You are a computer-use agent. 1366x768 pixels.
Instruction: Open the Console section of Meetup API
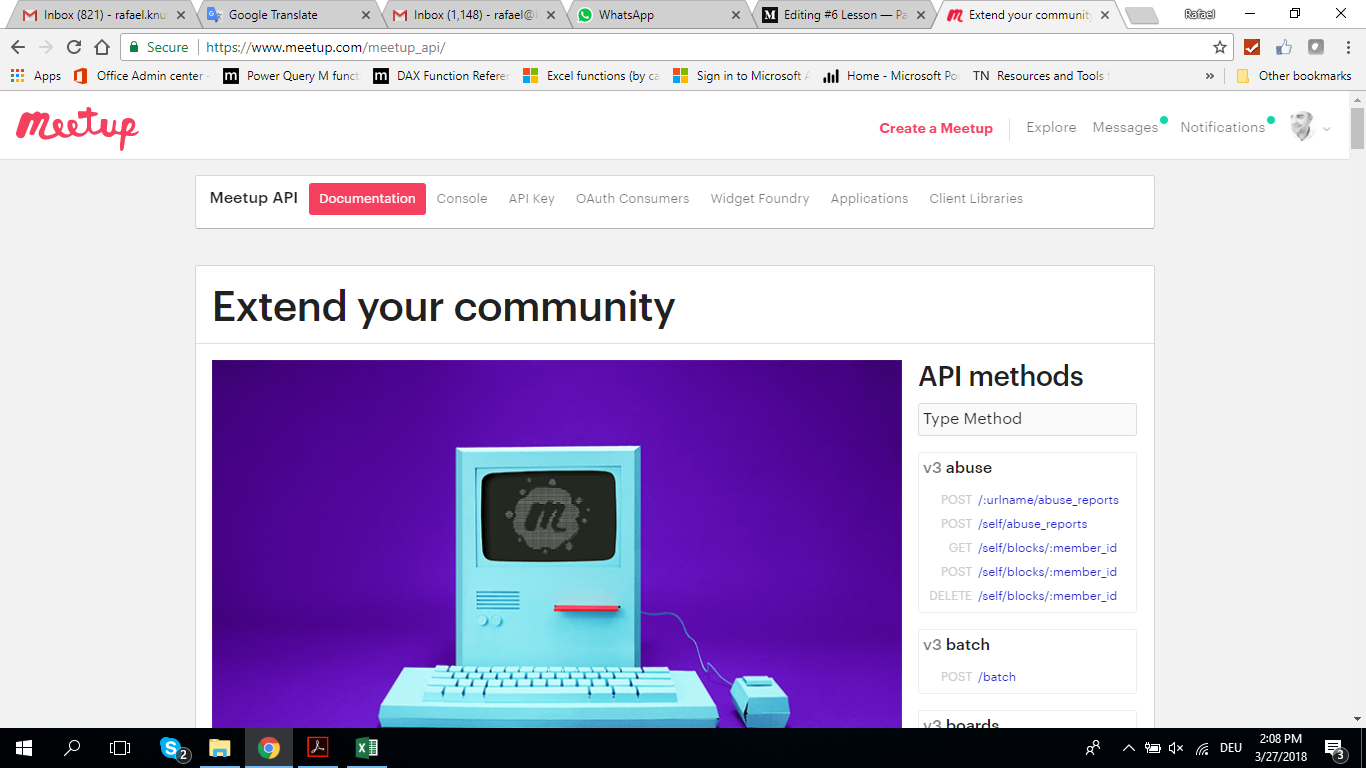pos(462,199)
